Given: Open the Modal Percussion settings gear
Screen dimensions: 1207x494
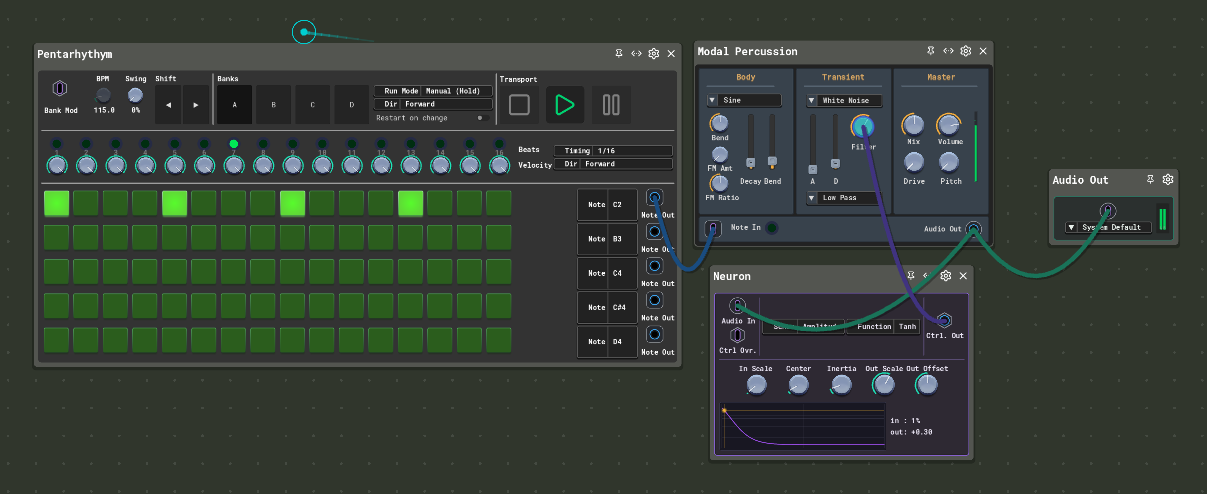Looking at the screenshot, I should 966,50.
